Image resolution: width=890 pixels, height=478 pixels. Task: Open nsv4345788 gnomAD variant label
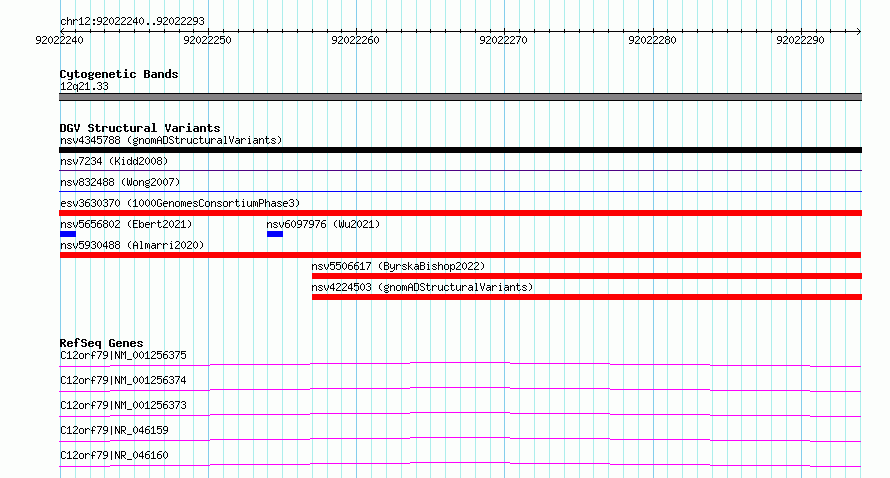point(171,140)
